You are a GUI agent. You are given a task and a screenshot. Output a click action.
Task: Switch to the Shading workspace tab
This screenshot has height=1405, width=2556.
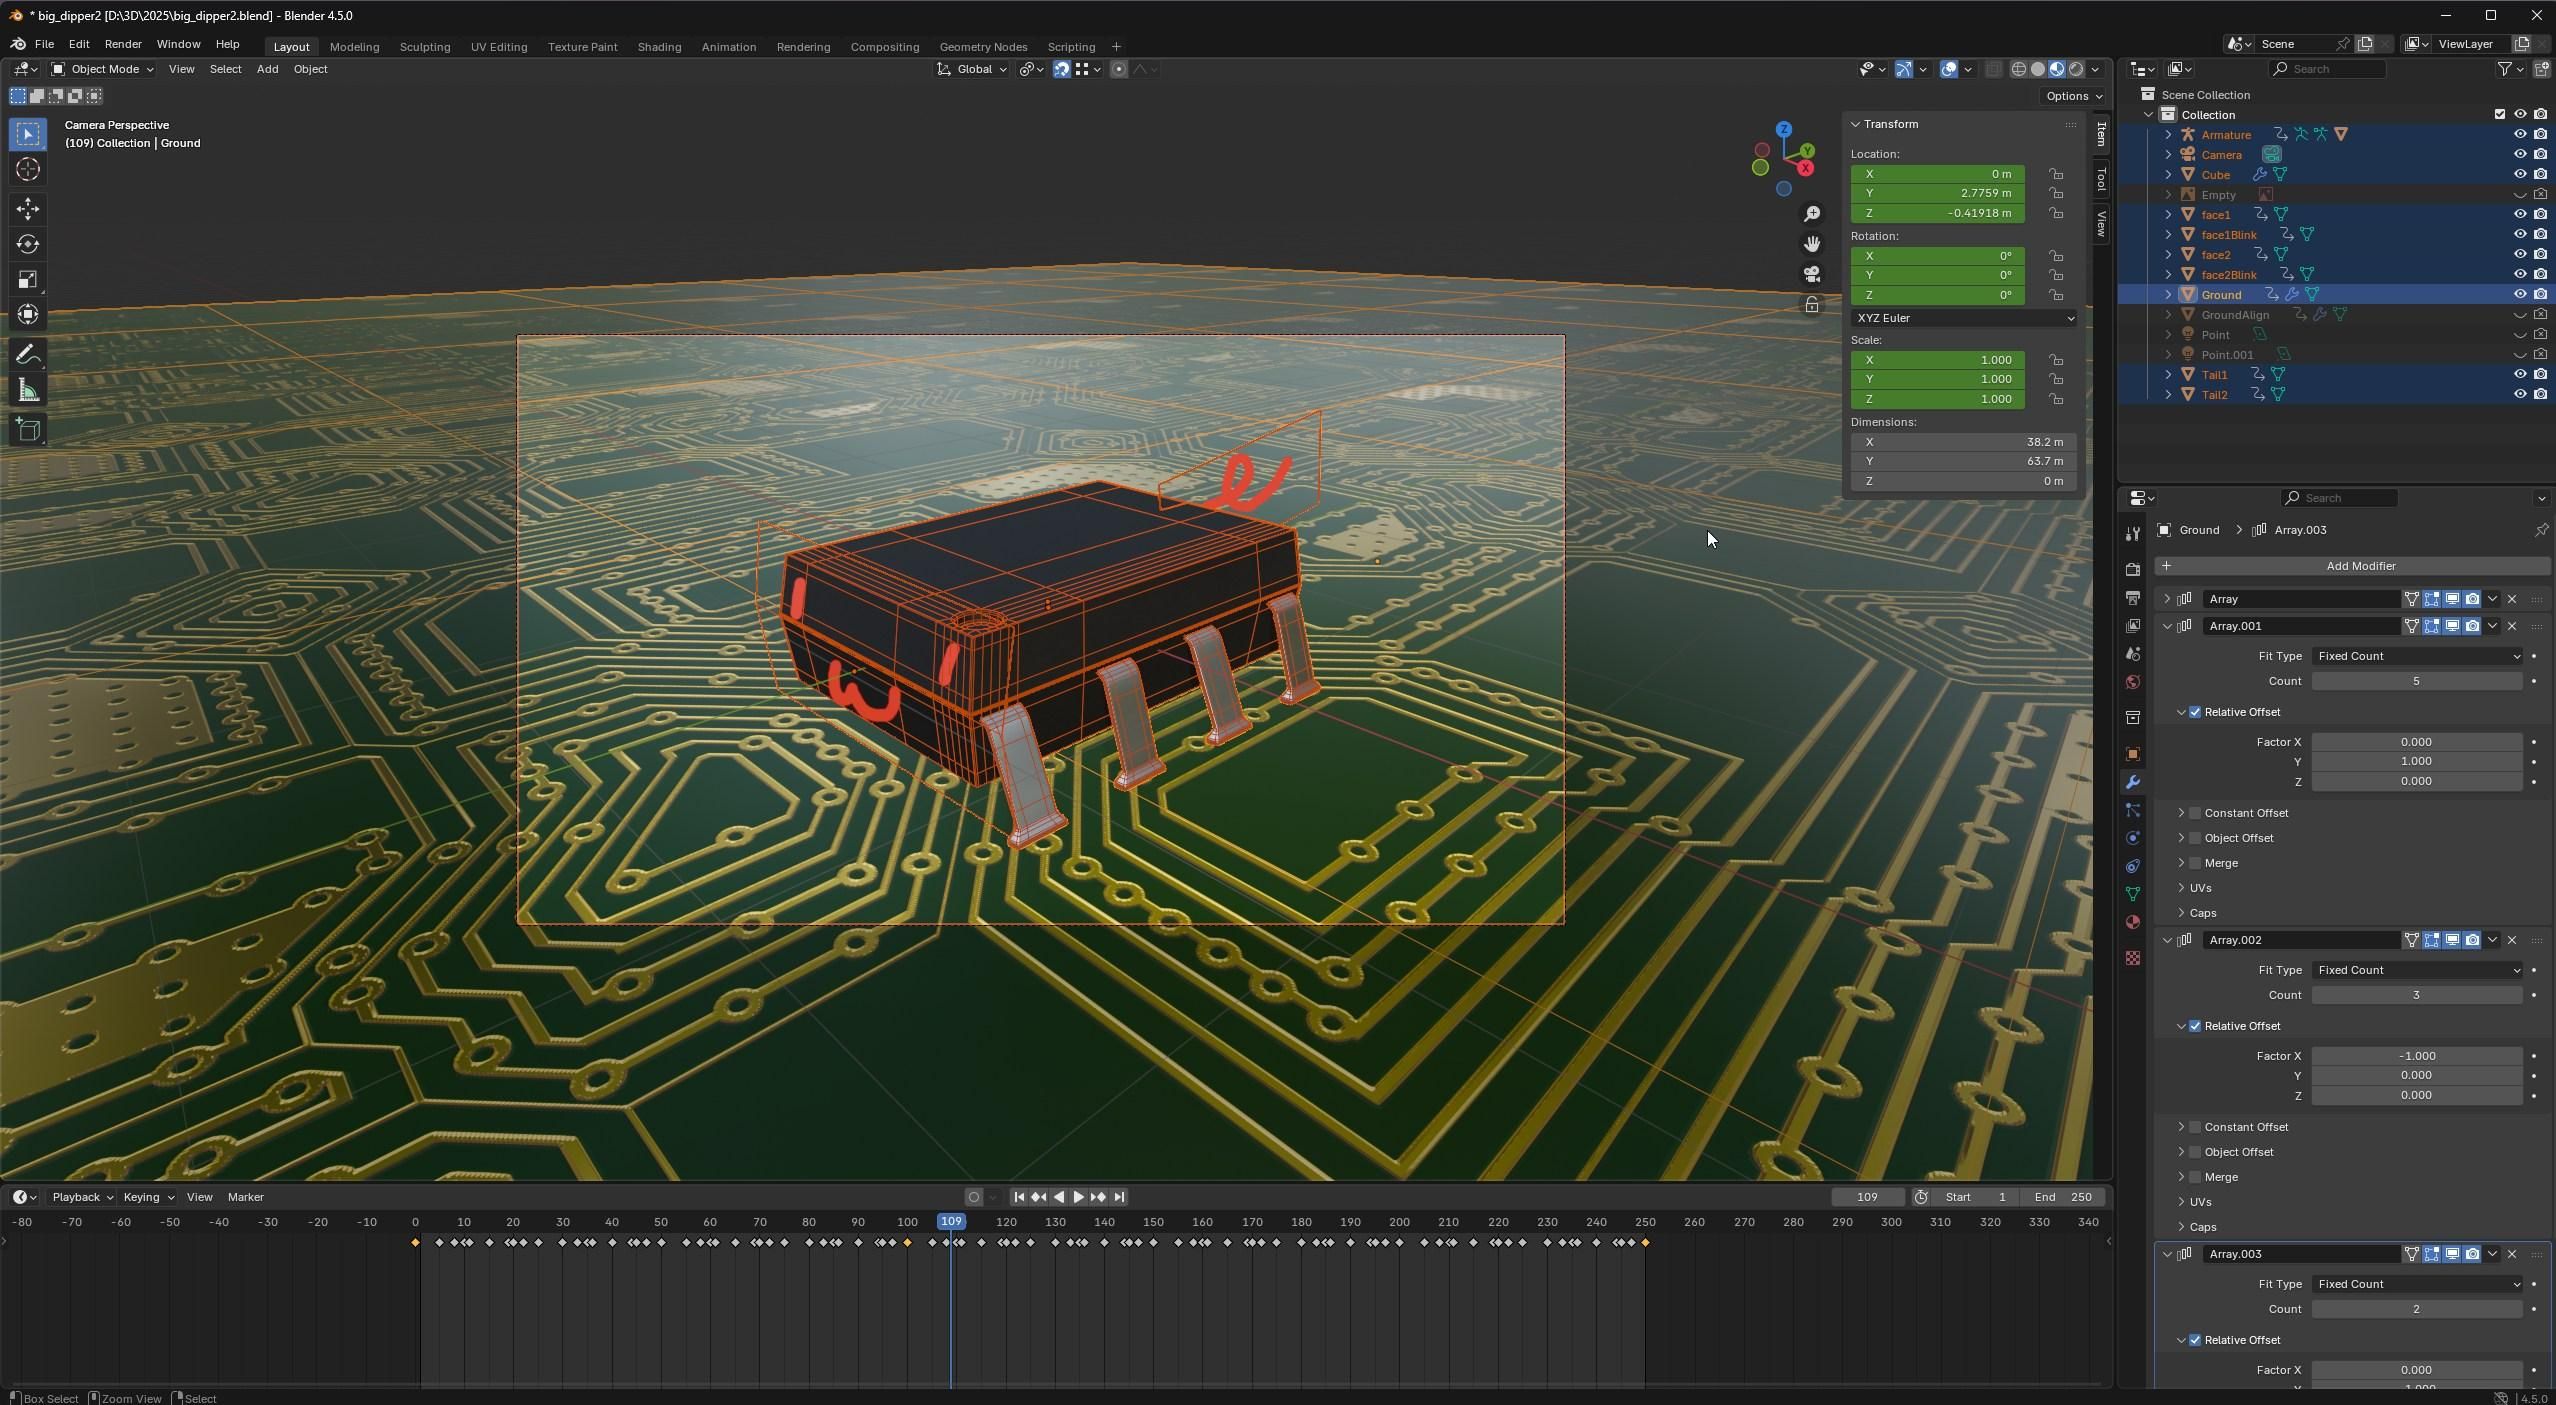(x=658, y=46)
